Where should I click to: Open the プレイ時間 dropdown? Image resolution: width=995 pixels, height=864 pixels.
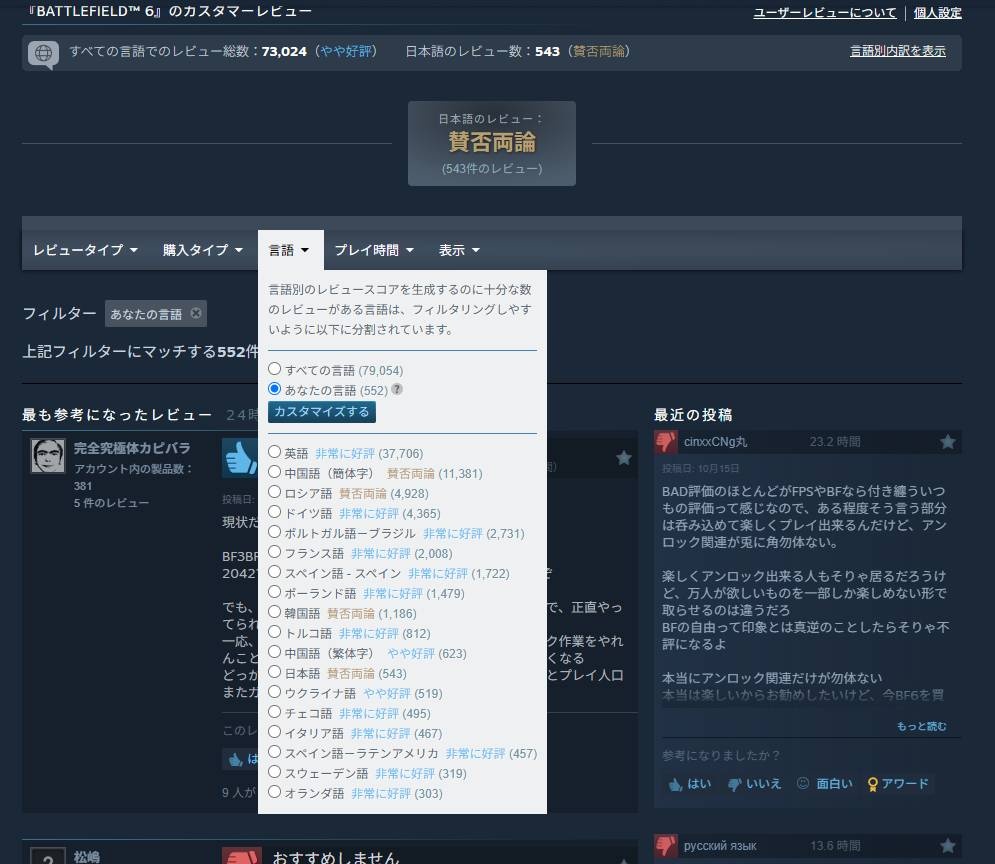click(373, 250)
